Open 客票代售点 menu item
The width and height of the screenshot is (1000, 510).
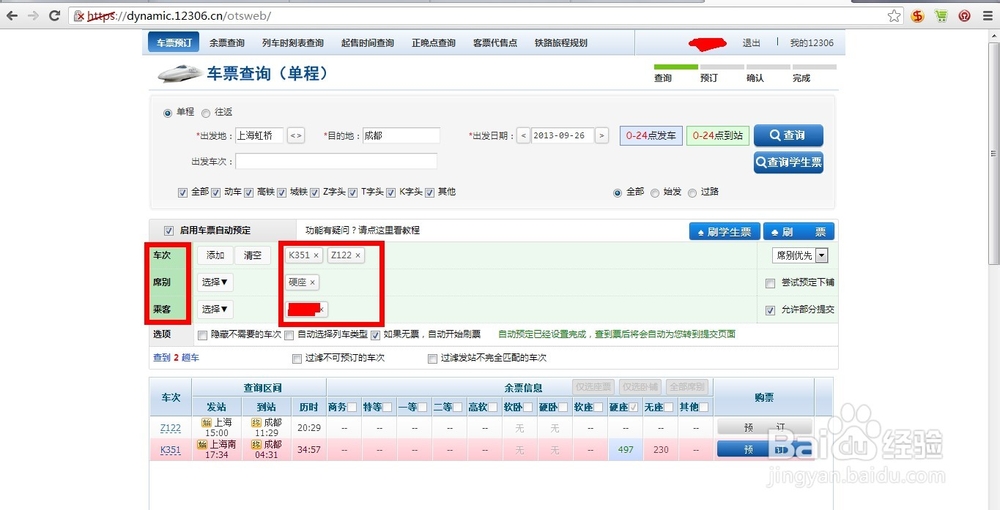click(495, 43)
